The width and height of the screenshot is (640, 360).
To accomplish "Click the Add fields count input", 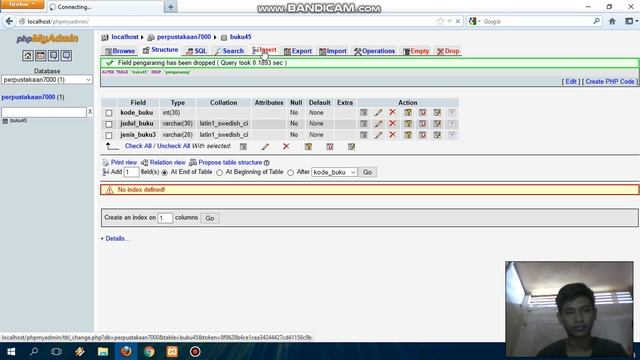I will (131, 172).
